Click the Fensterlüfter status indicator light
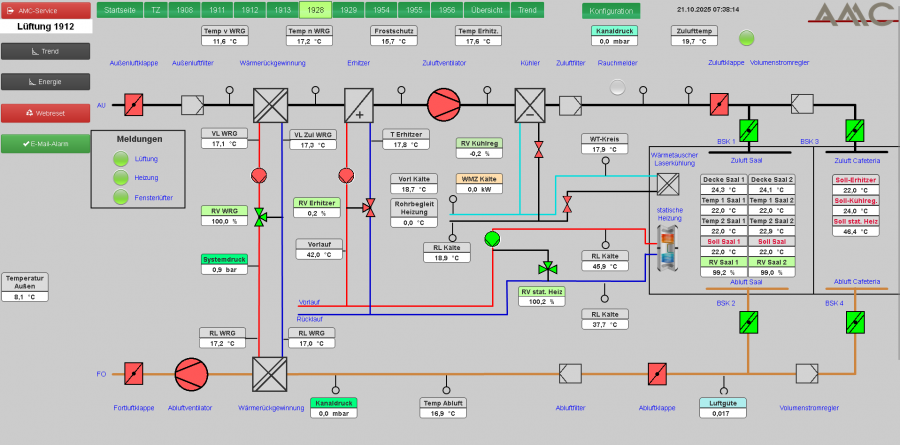The height and width of the screenshot is (445, 900). (121, 198)
